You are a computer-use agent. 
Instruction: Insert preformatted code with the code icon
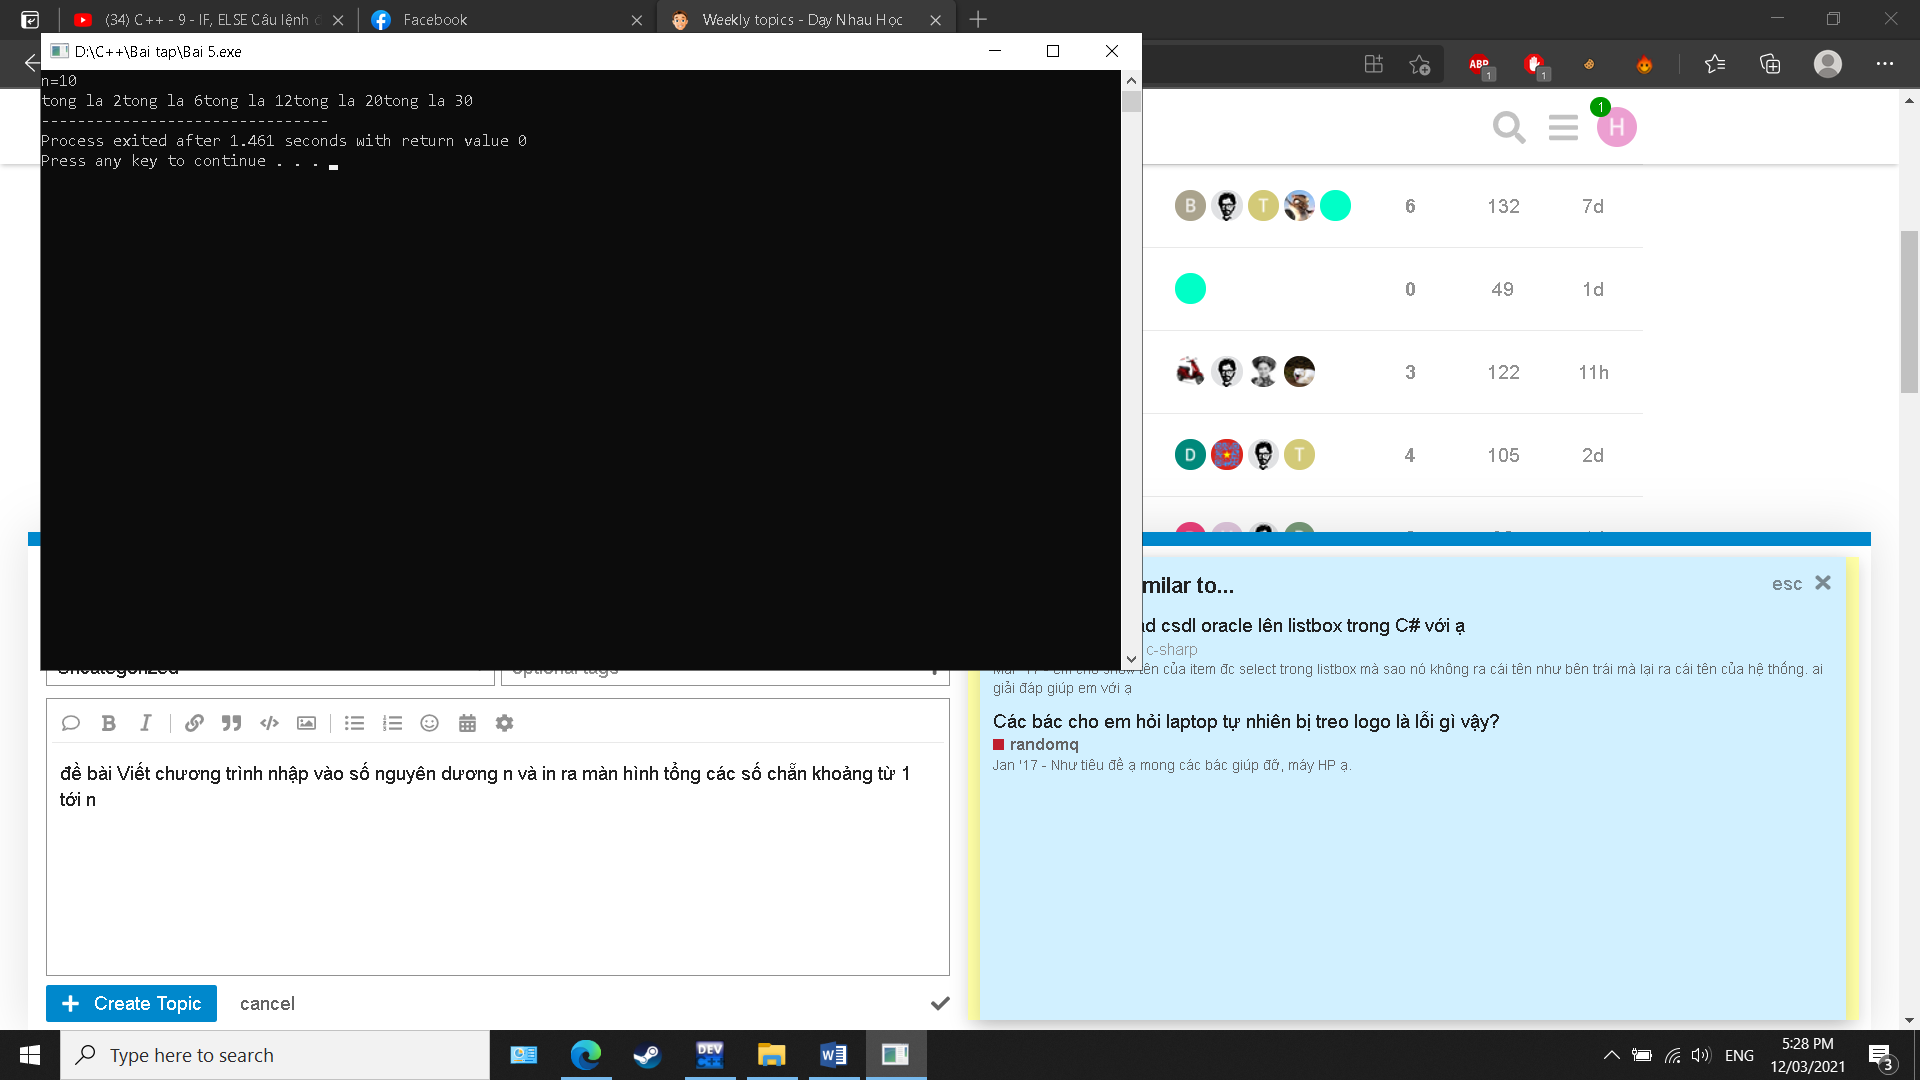(x=269, y=723)
